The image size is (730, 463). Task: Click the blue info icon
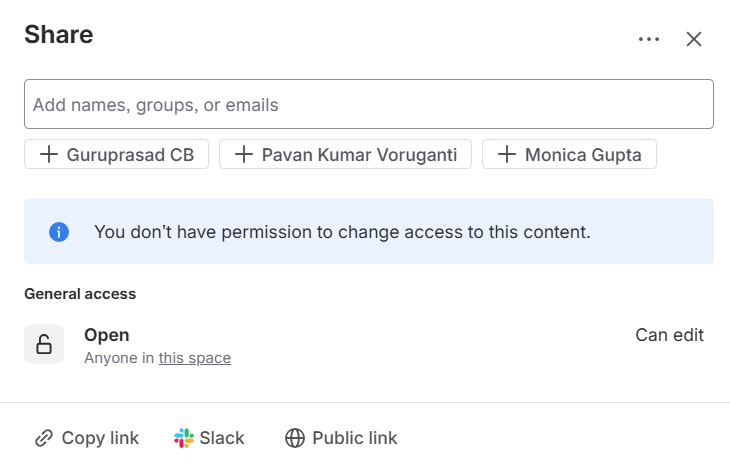(x=59, y=232)
